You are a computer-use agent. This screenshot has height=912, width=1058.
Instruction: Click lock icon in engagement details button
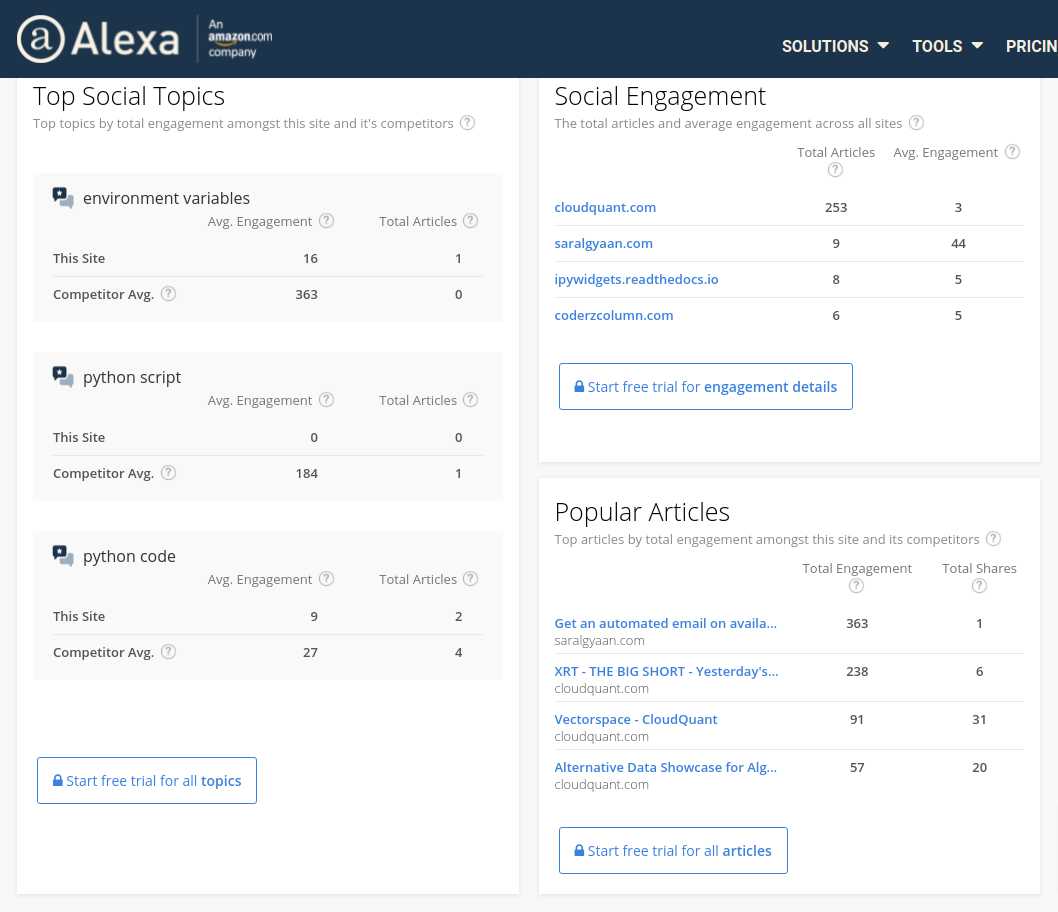tap(579, 387)
